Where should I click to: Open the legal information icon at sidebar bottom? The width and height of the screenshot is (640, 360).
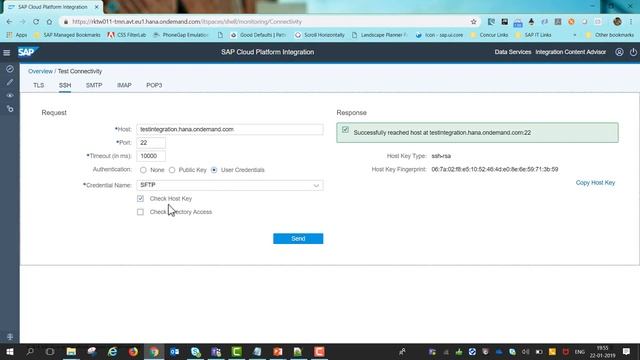tap(10, 337)
